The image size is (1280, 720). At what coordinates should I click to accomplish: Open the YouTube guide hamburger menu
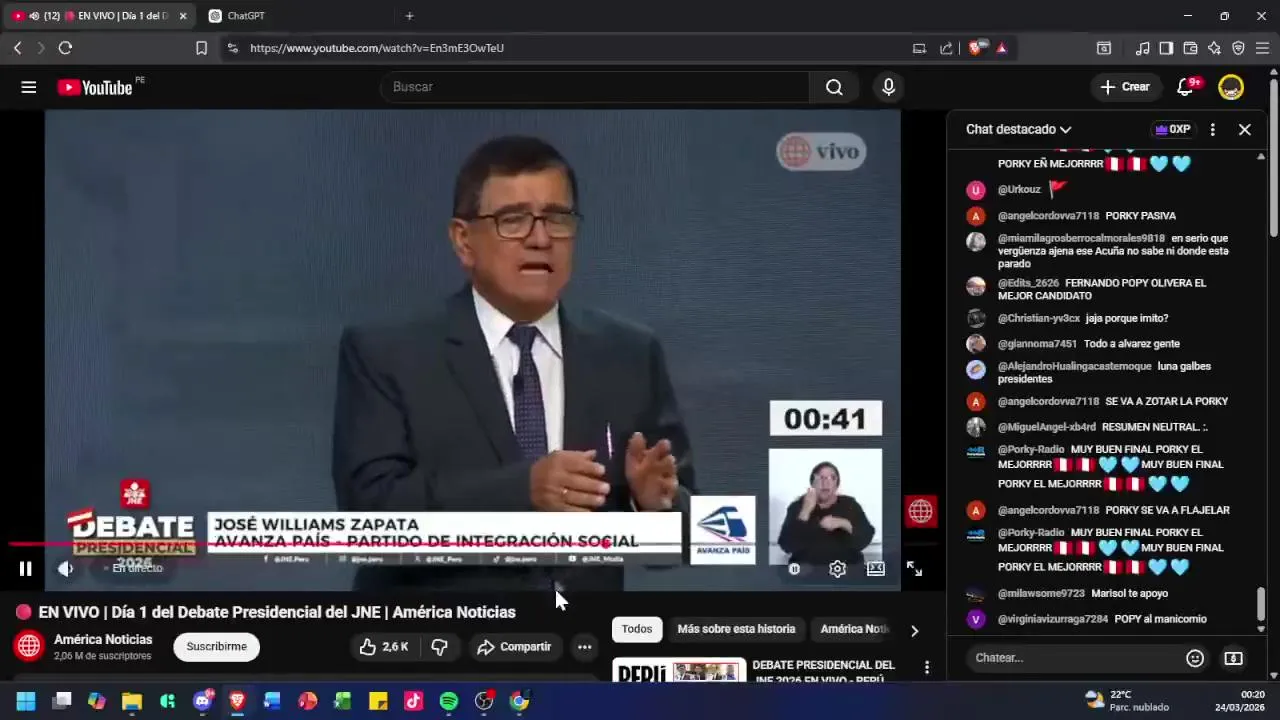click(29, 87)
